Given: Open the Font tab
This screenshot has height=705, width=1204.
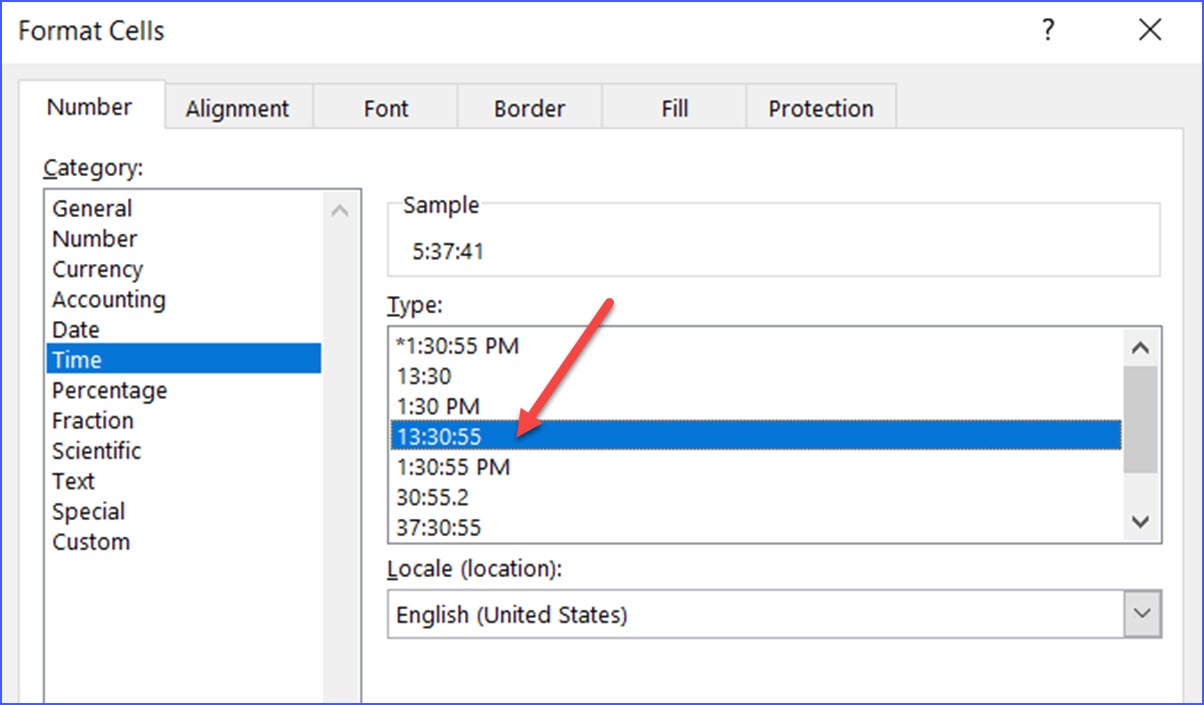Looking at the screenshot, I should pos(385,107).
